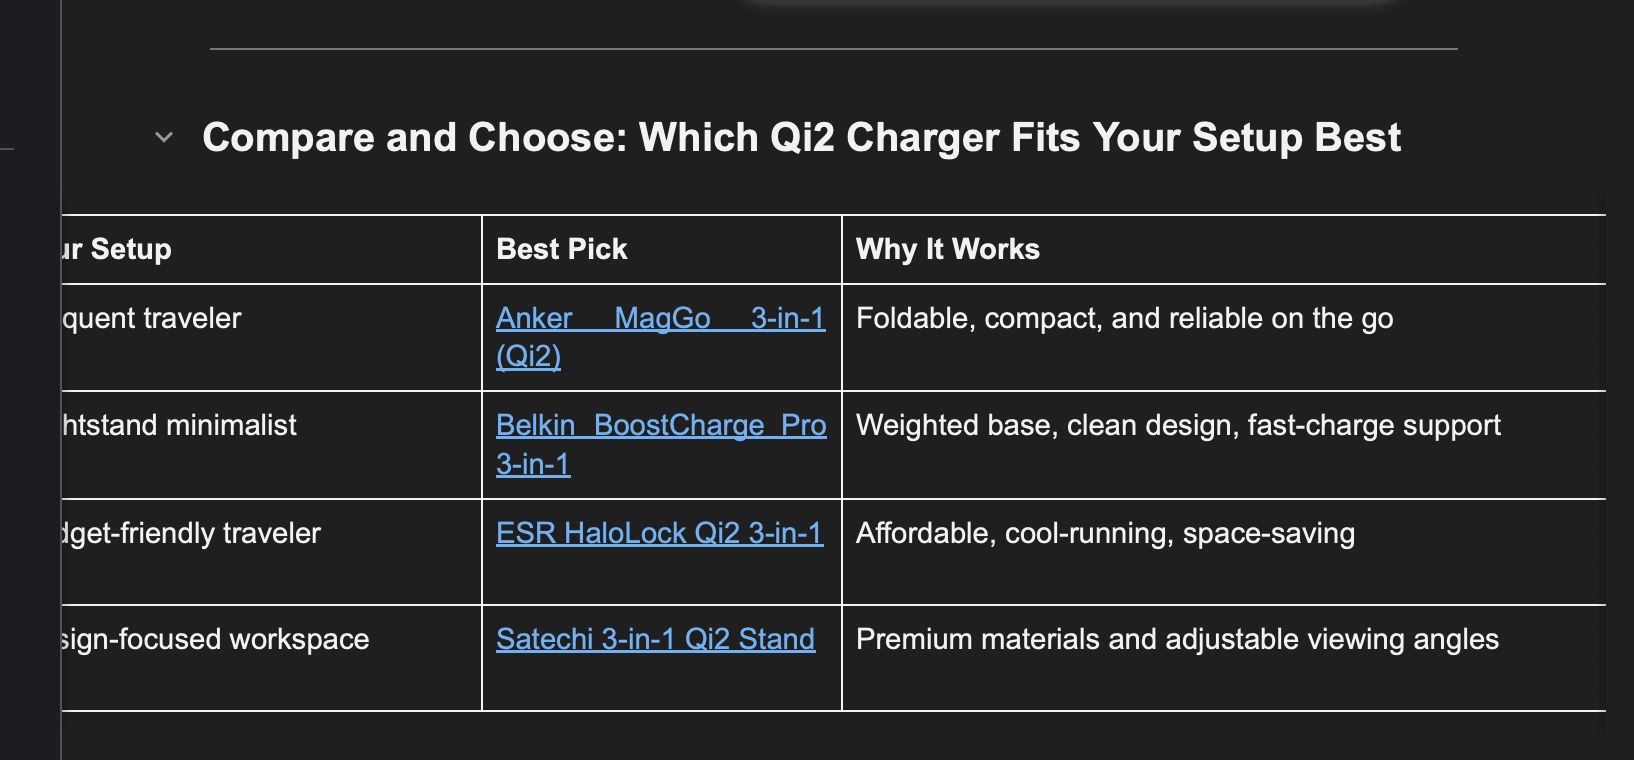Click the dark left sidebar strip
Screen dimensions: 1634x760
(30, 400)
